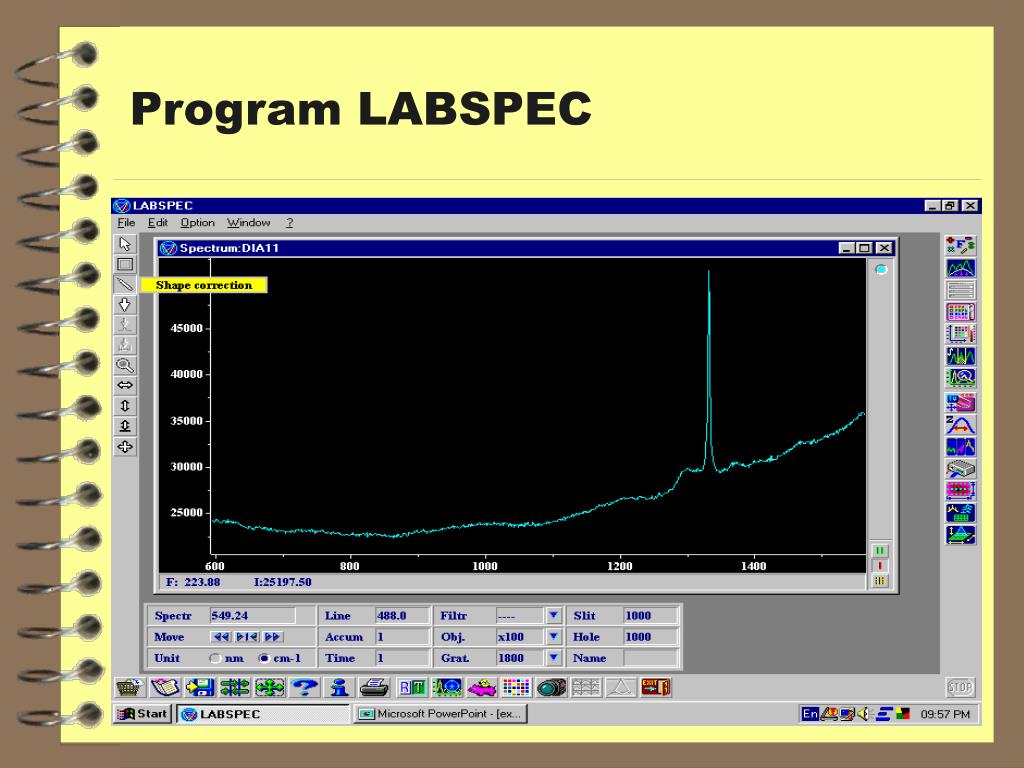
Task: Switch to Microsoft PowerPoint taskbar button
Action: (441, 714)
